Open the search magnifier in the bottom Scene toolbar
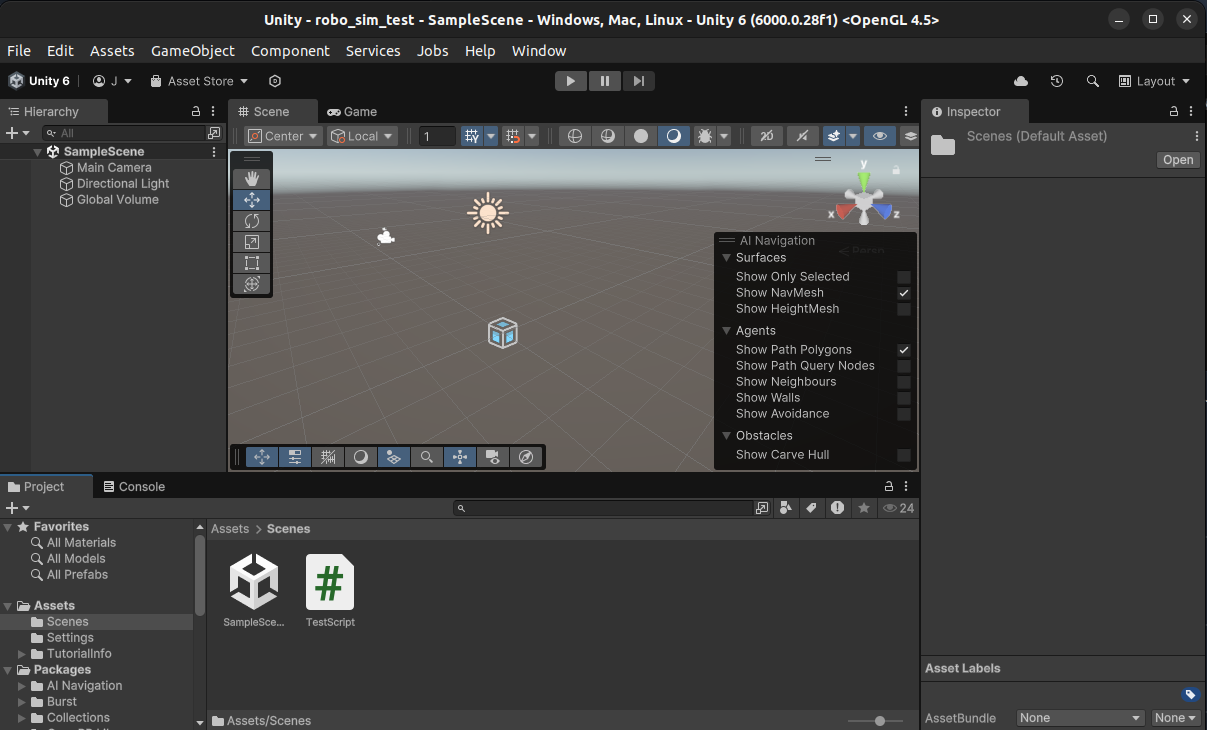 tap(426, 457)
